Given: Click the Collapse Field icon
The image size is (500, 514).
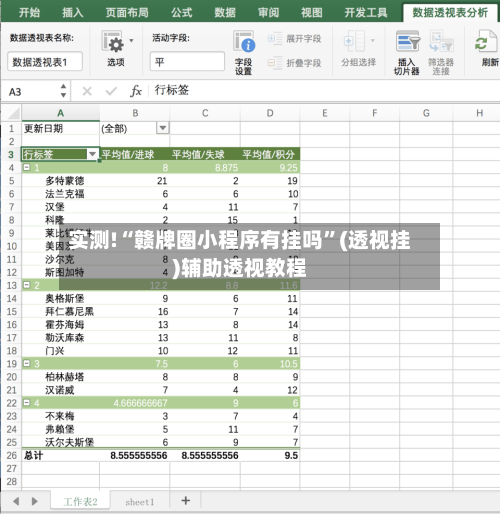Looking at the screenshot, I should [x=275, y=63].
